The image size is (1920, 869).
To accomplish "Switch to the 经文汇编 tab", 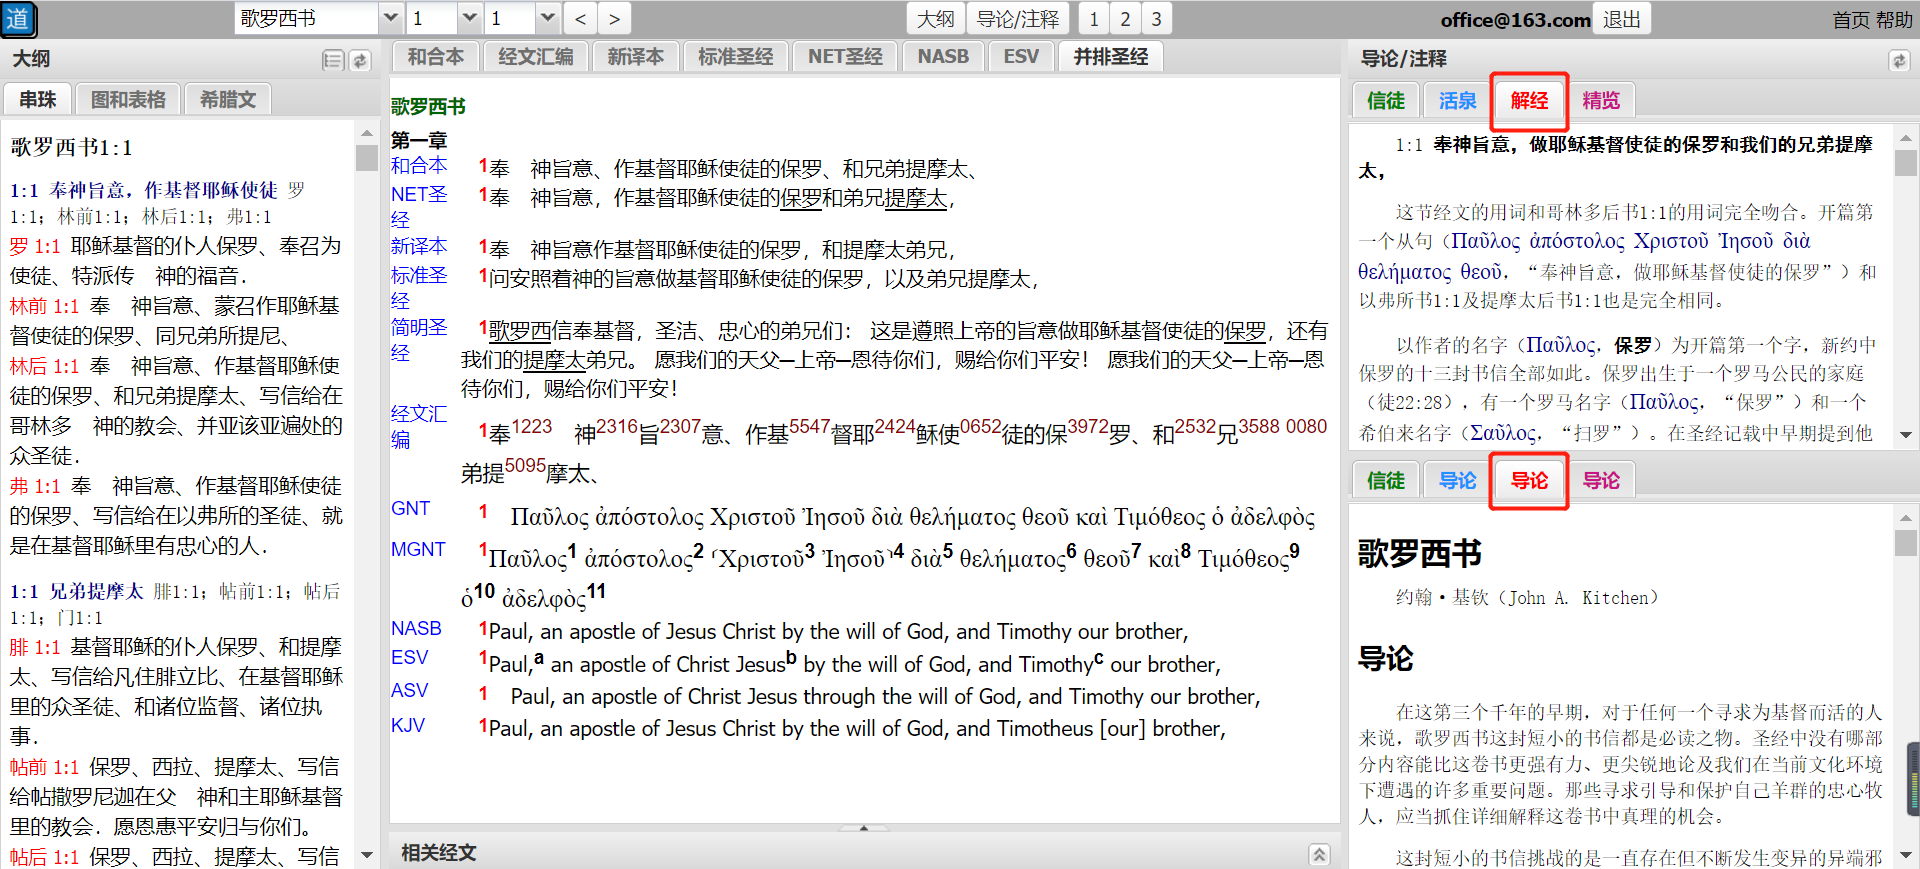I will click(x=536, y=57).
